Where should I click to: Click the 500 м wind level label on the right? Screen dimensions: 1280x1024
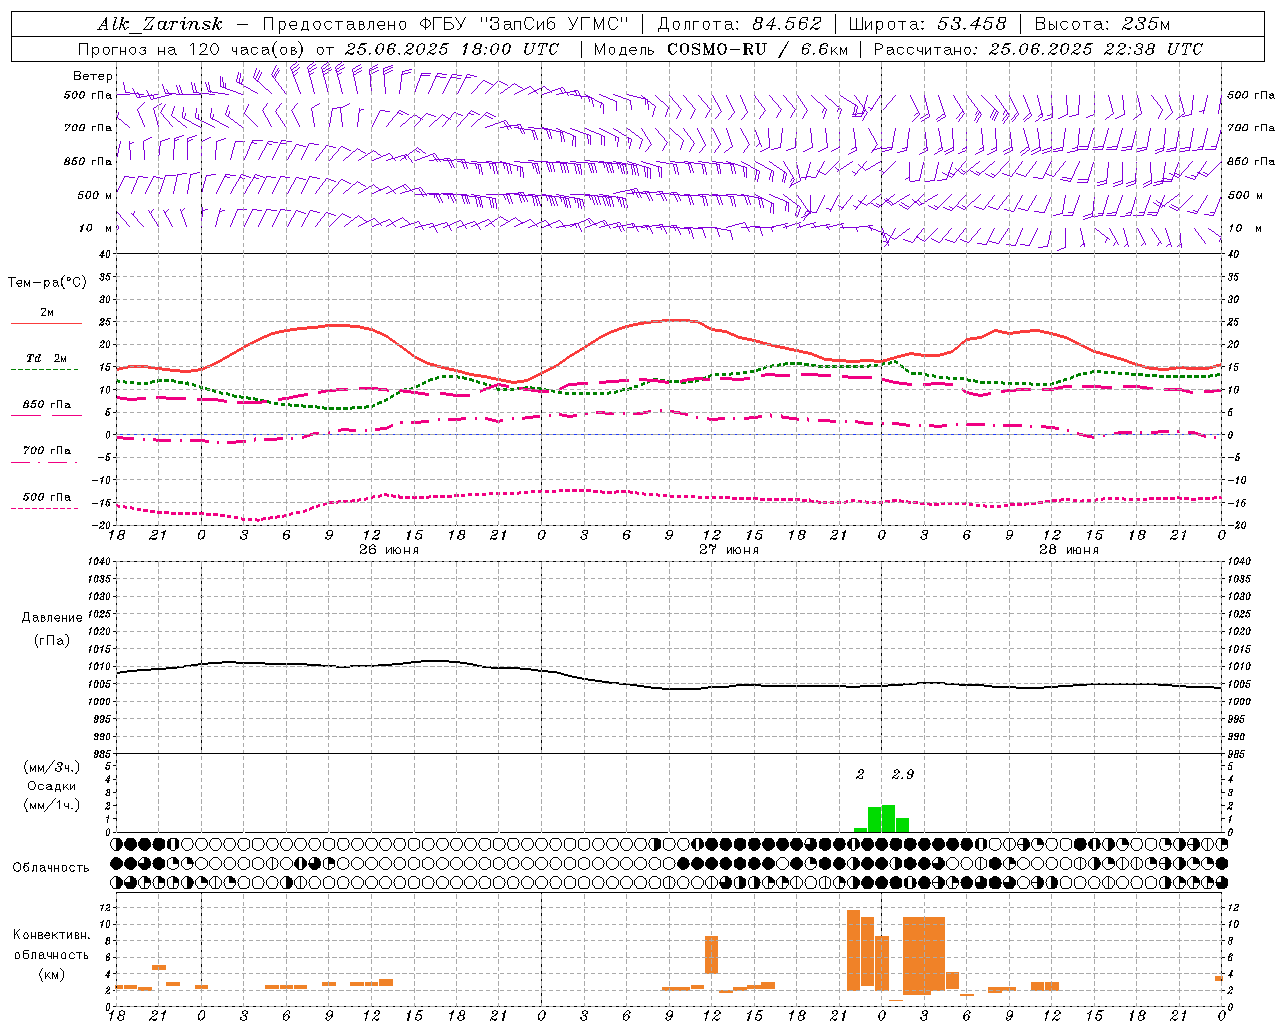point(1244,195)
